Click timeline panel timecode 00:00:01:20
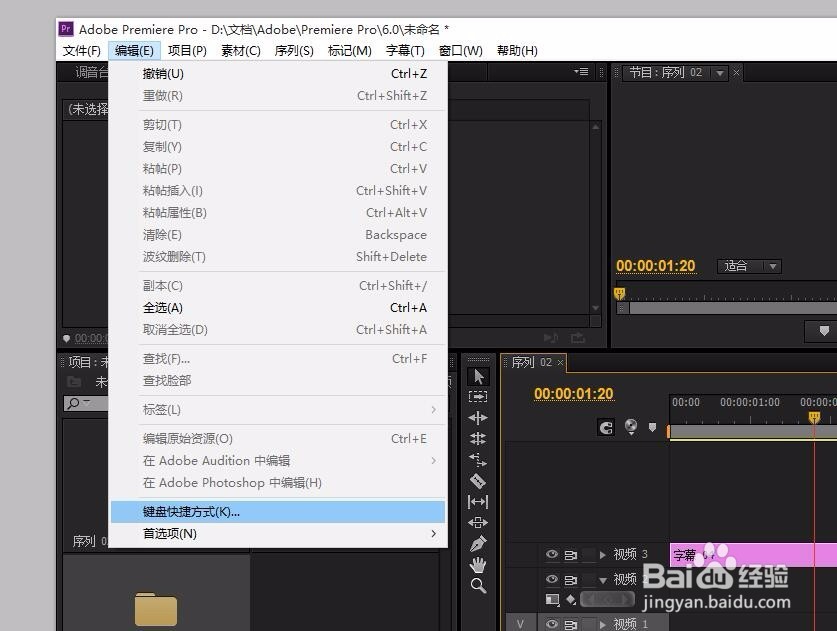 pyautogui.click(x=574, y=393)
